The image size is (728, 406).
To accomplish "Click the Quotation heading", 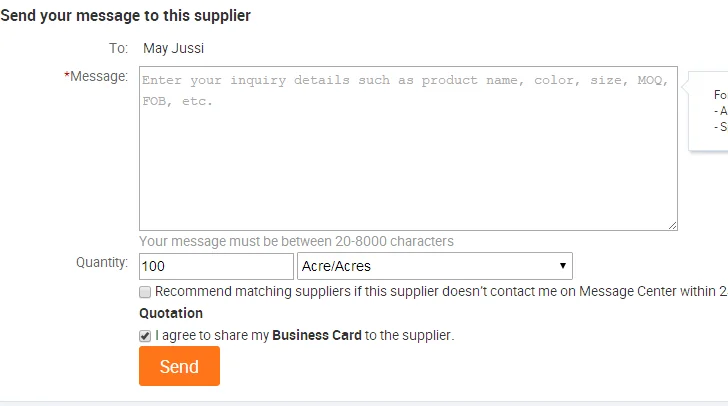I will click(171, 314).
